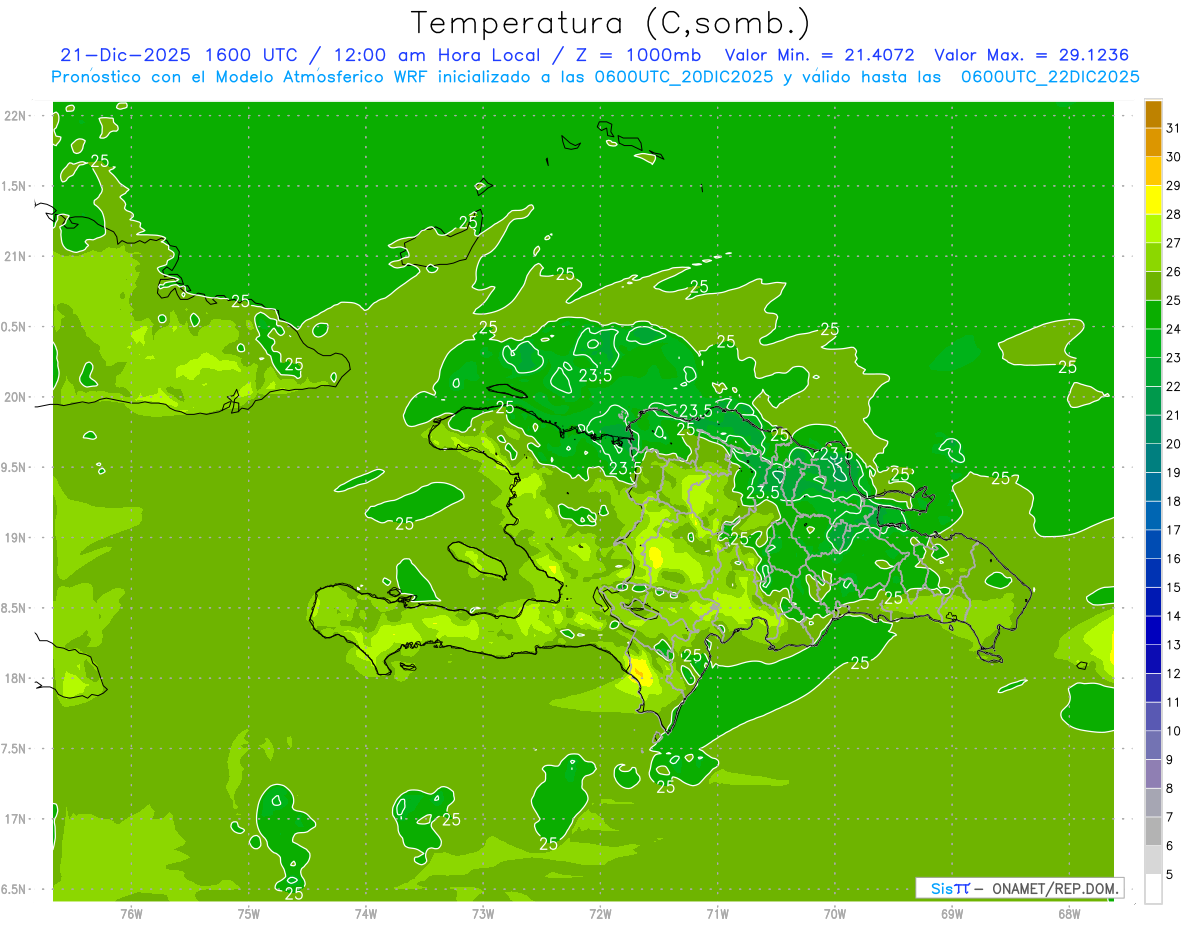Viewport: 1200px width, 927px height.
Task: Click the purple colorbar segment between 8 and 9
Action: click(1153, 773)
